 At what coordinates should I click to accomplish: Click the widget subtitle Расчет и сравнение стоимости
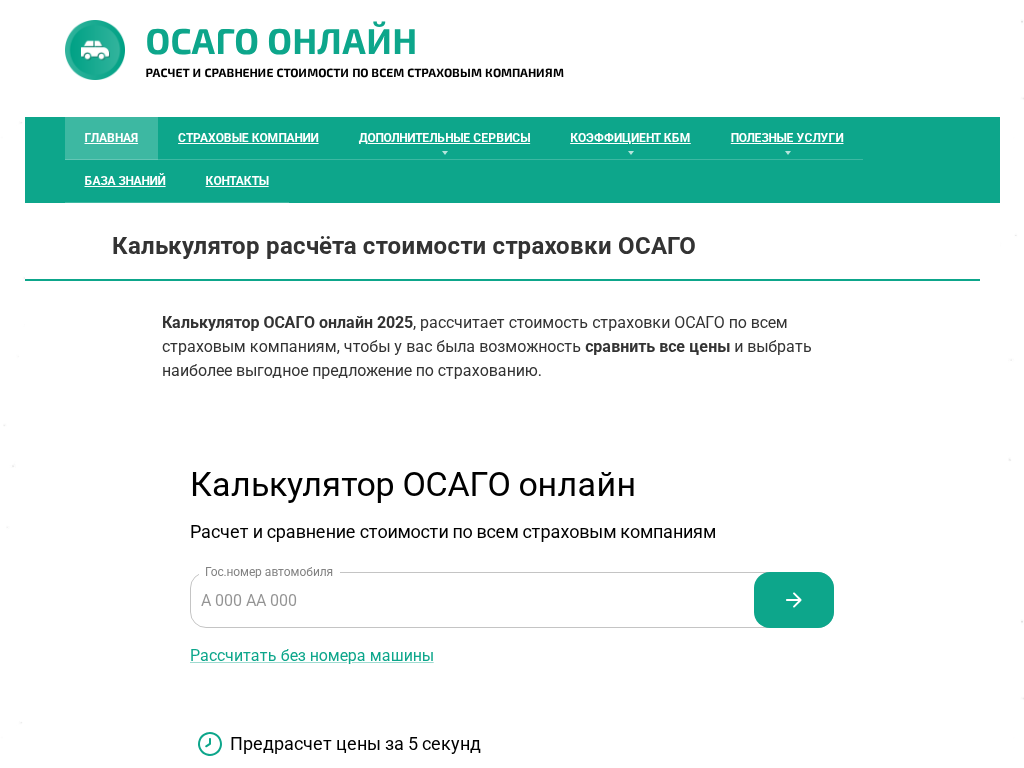tap(453, 532)
